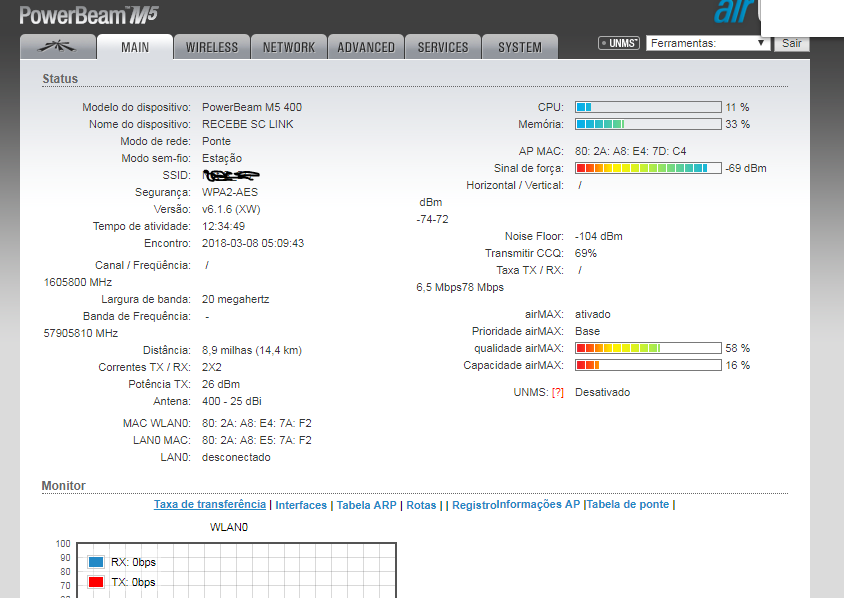Click firmware version v6.1.6 (XW)
The image size is (844, 598).
[x=231, y=209]
